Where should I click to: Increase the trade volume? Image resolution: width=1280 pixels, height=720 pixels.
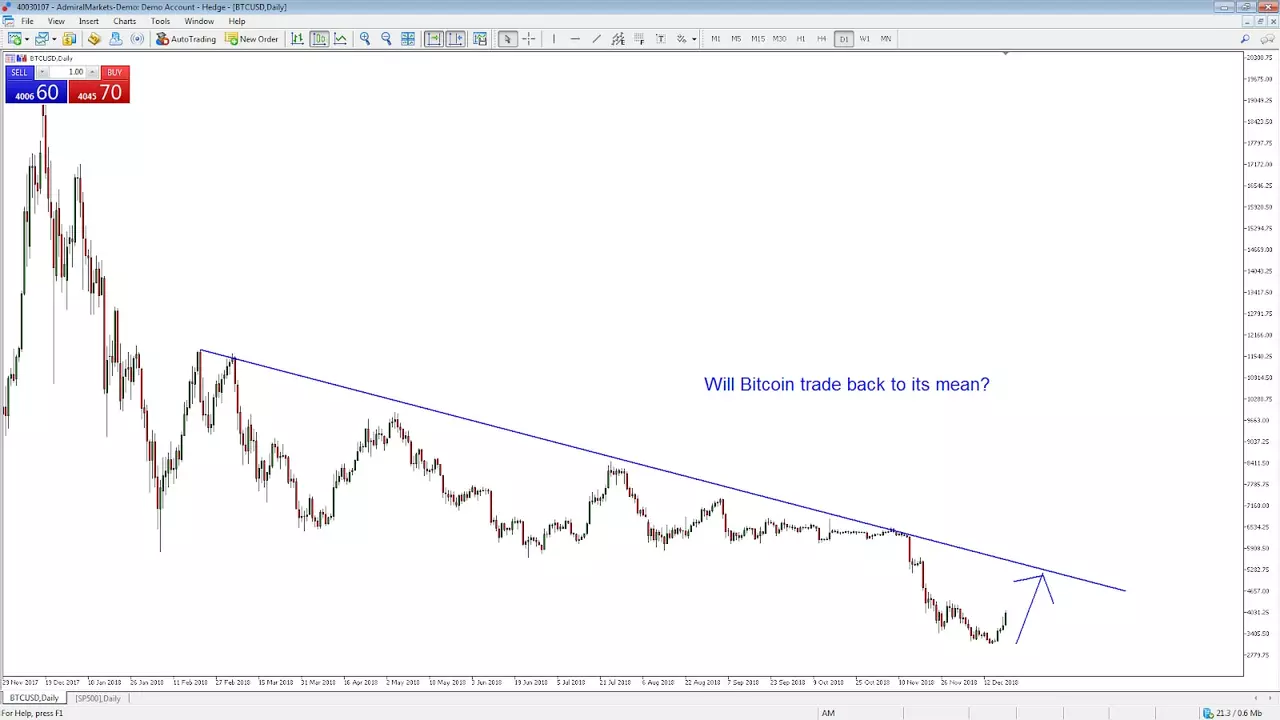[92, 72]
